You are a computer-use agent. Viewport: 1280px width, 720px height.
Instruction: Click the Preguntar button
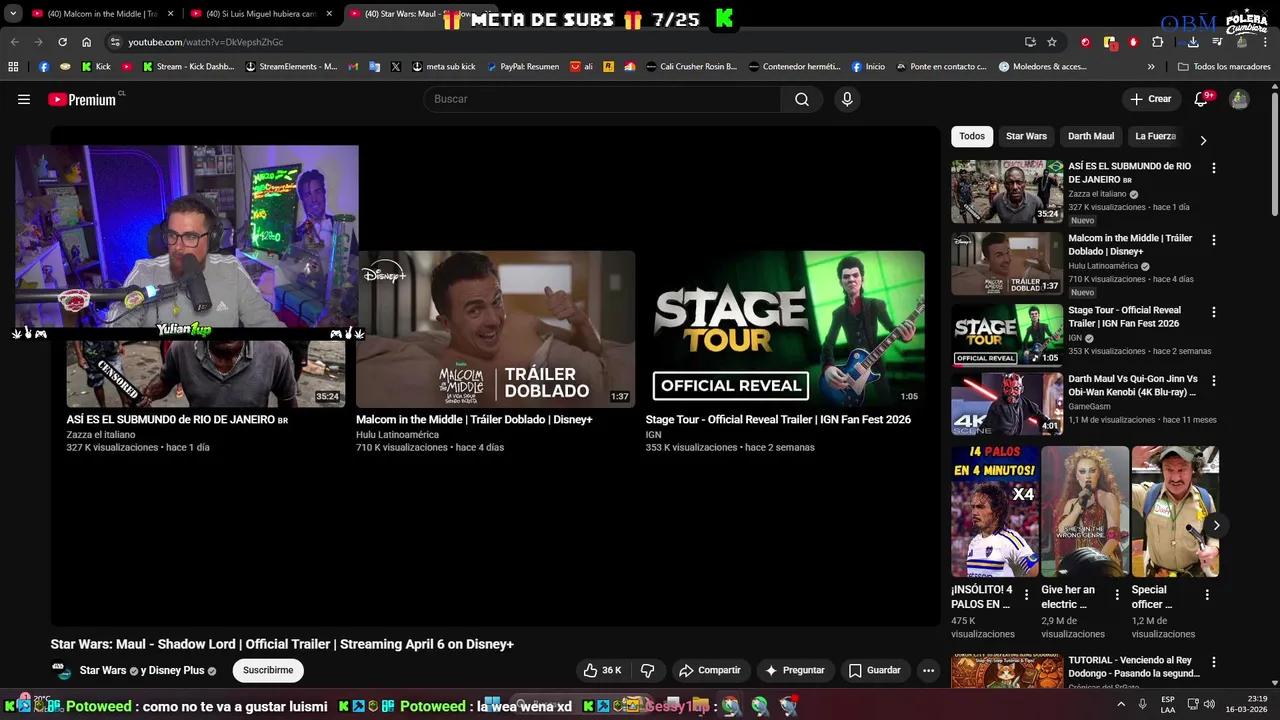(x=795, y=670)
